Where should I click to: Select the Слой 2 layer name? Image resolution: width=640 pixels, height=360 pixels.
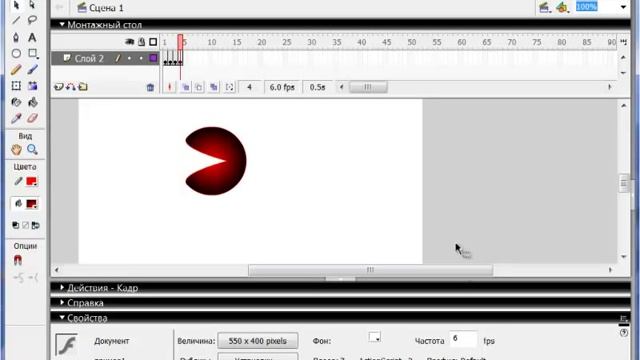(89, 59)
